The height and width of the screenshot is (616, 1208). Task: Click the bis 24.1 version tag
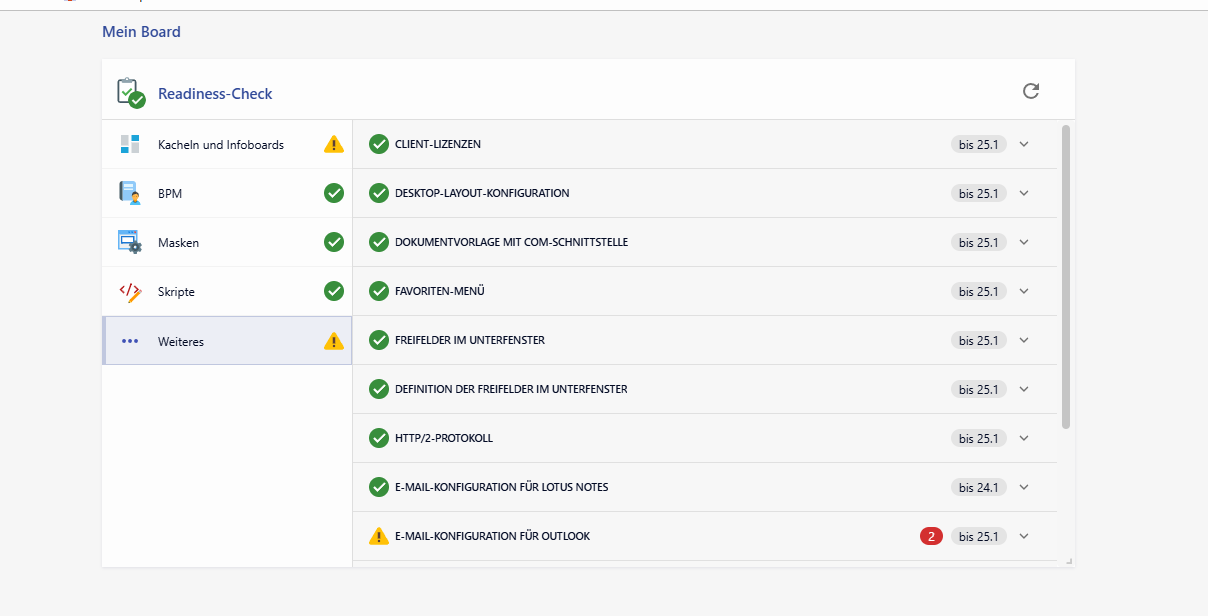pyautogui.click(x=978, y=487)
